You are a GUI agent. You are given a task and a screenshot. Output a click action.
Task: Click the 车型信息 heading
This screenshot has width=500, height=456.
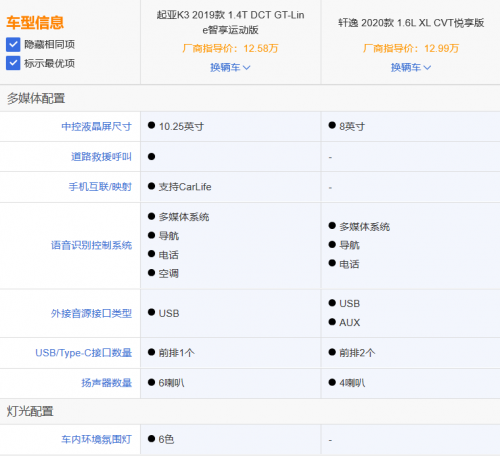pyautogui.click(x=35, y=23)
